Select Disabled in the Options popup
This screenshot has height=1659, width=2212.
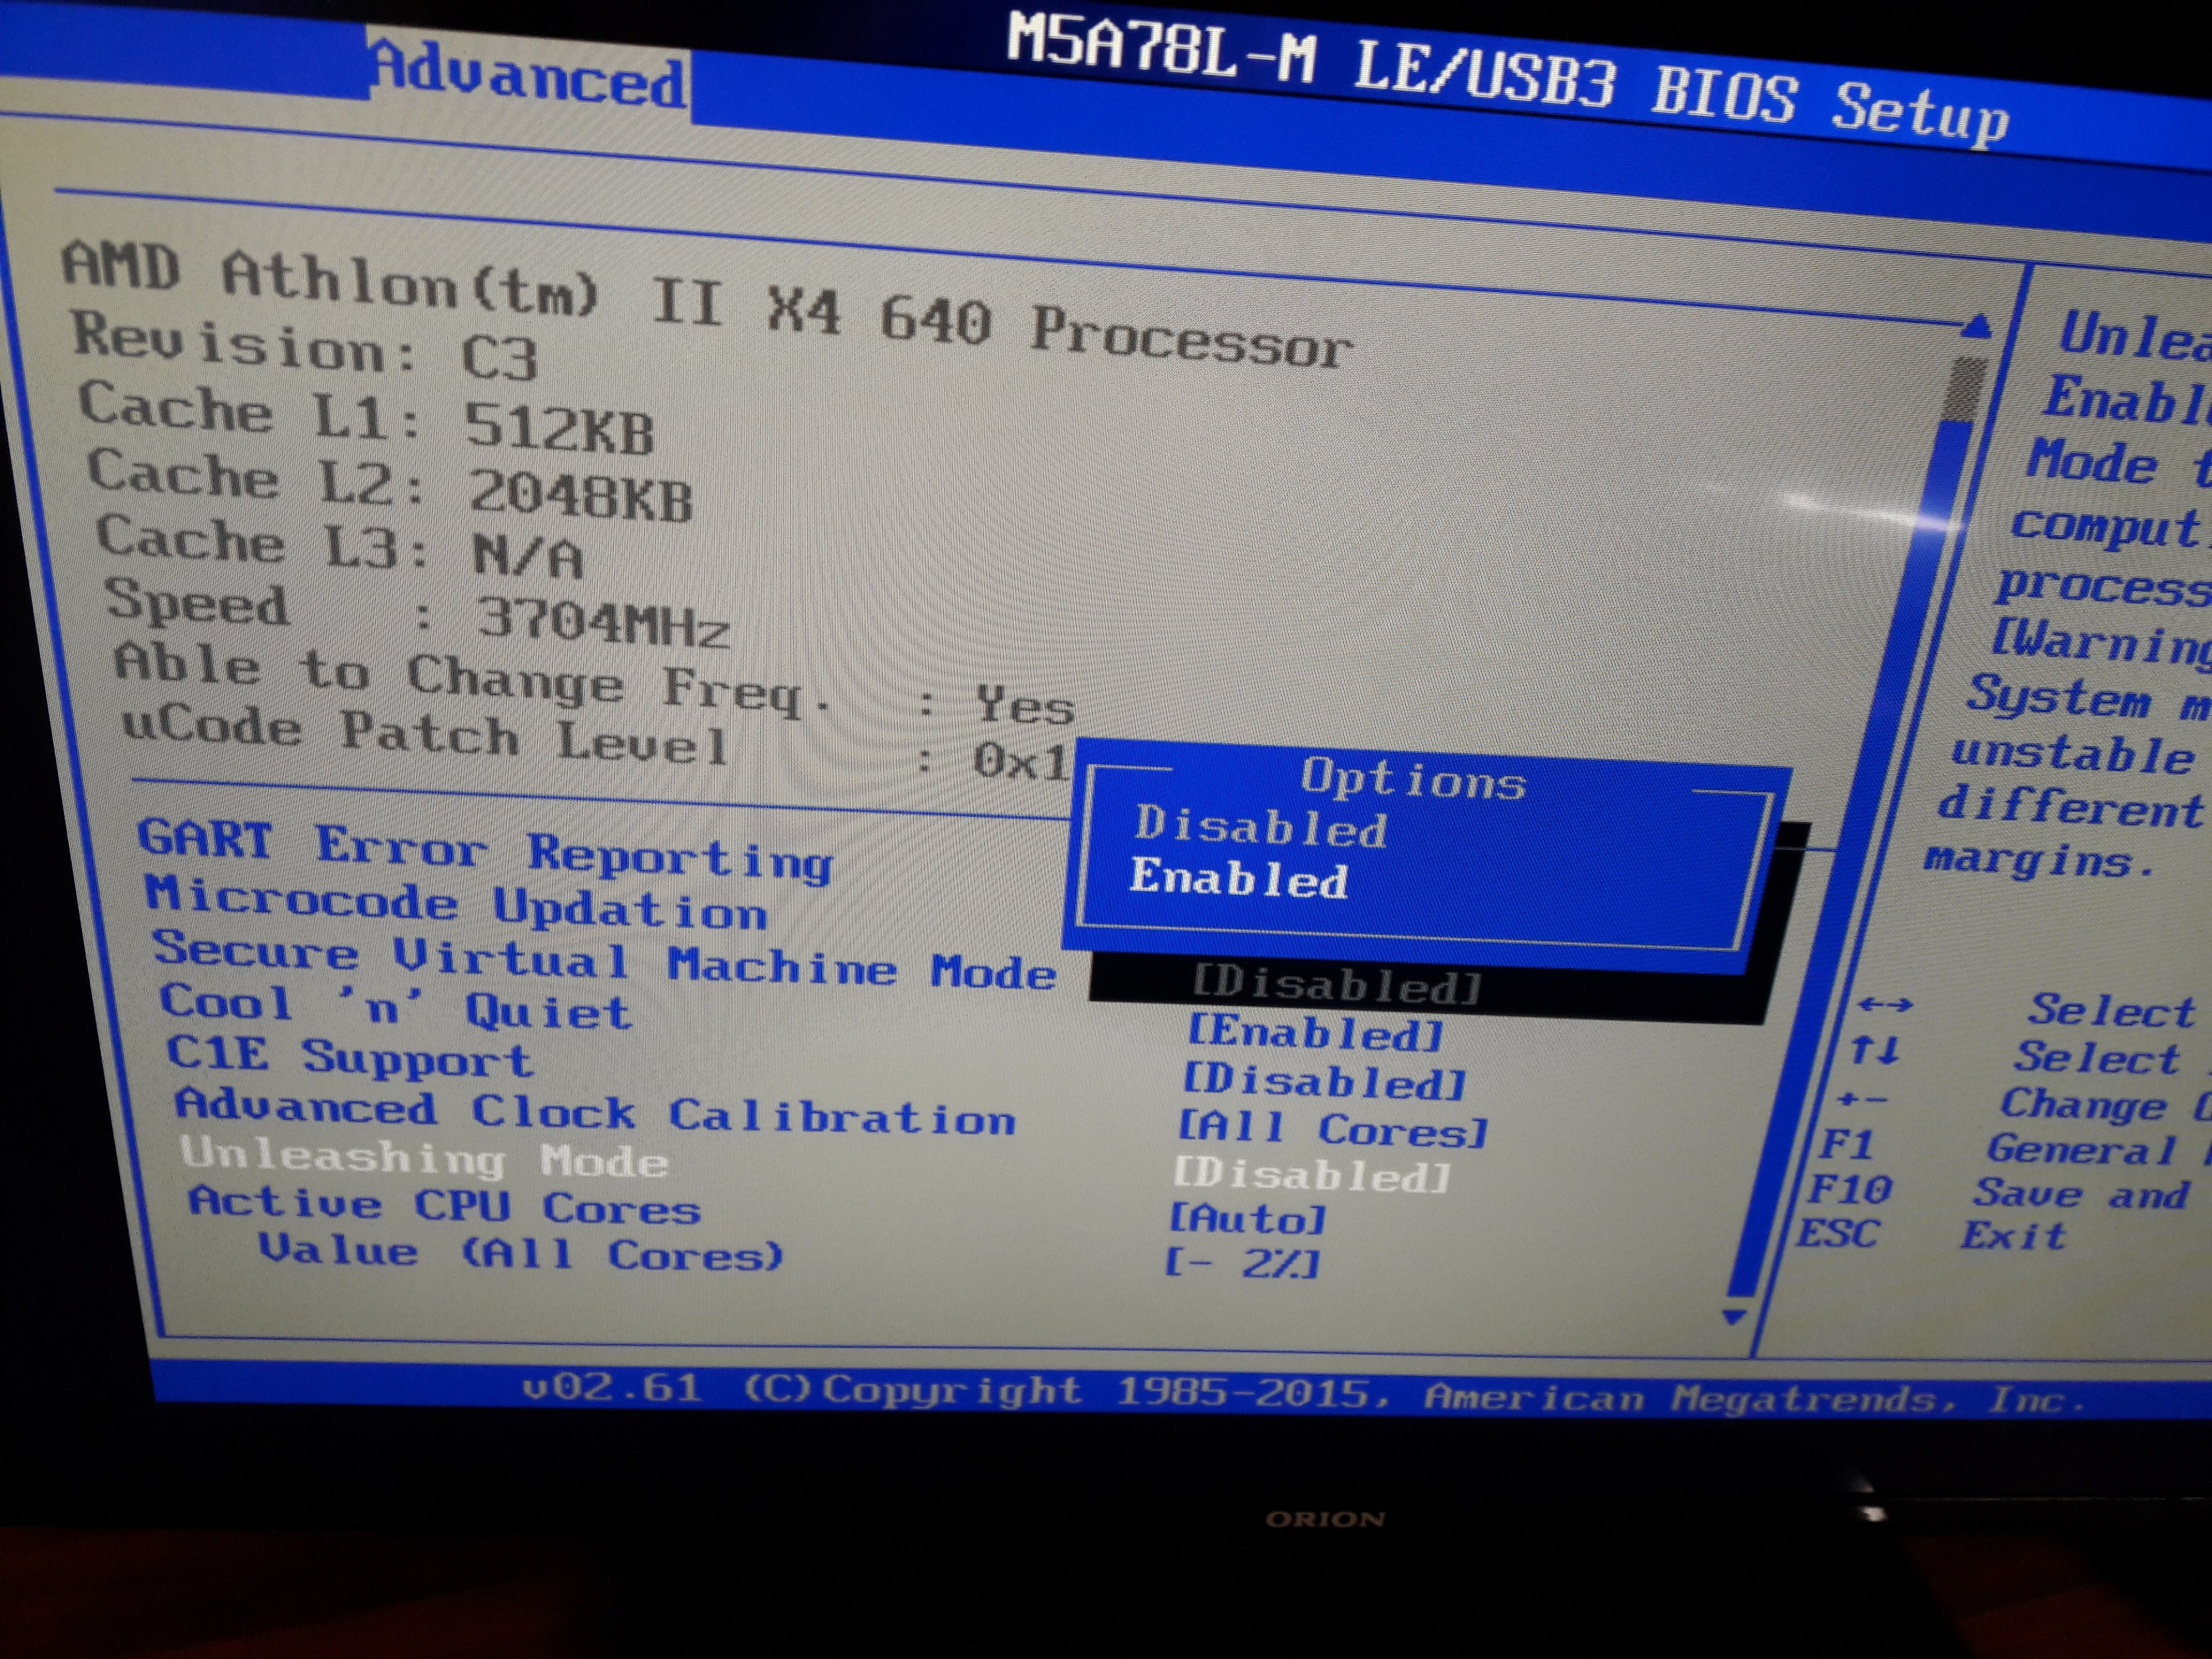pyautogui.click(x=1260, y=827)
